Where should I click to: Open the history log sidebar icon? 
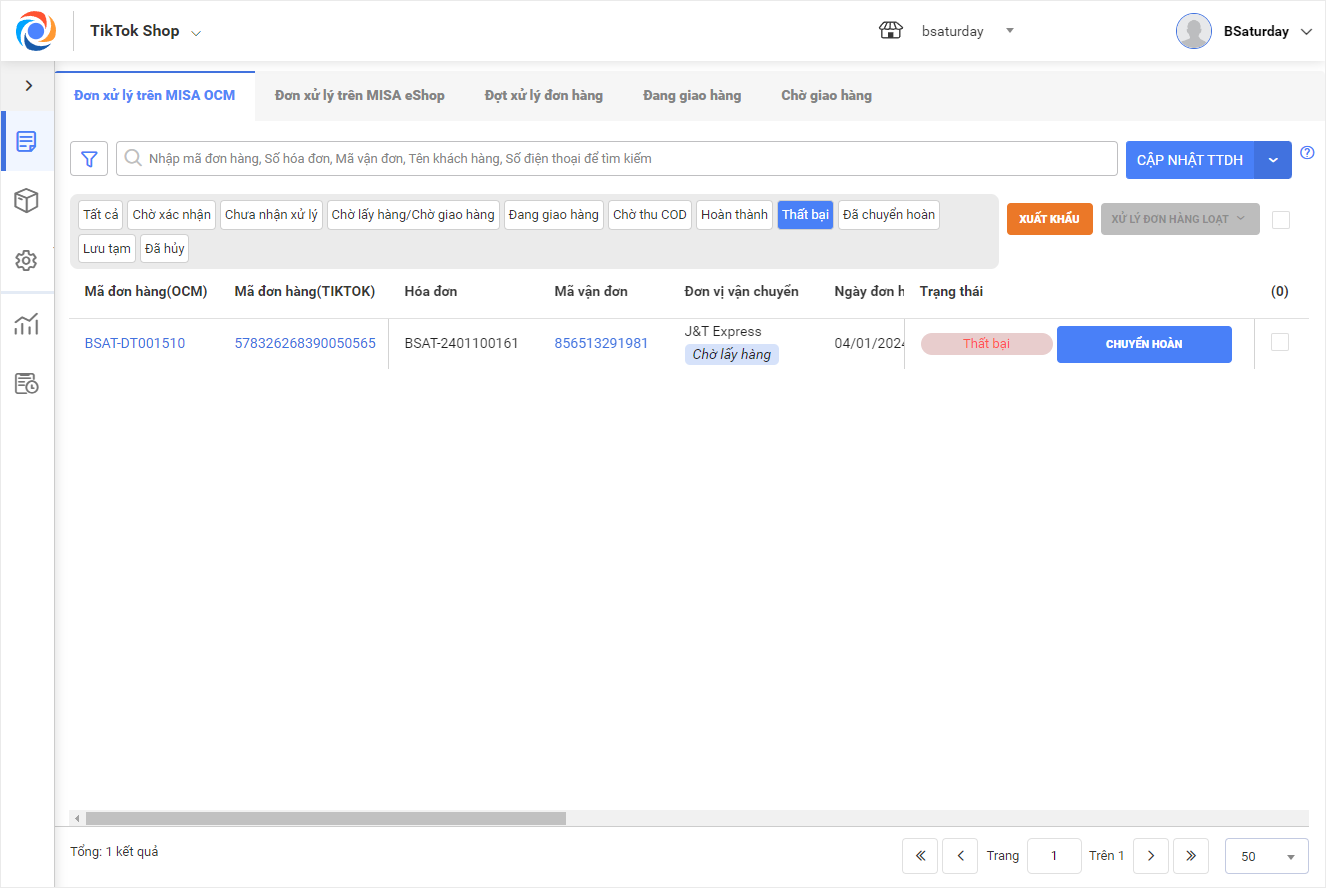click(x=27, y=384)
